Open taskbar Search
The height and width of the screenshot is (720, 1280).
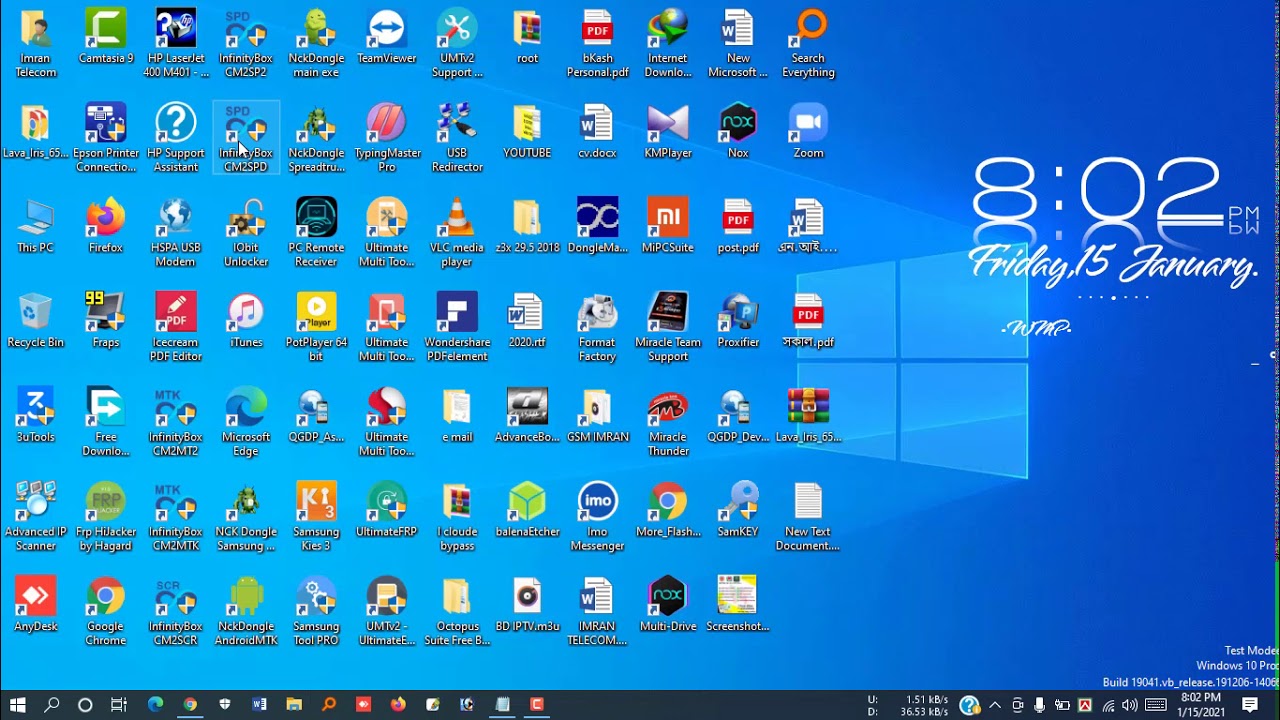(52, 705)
